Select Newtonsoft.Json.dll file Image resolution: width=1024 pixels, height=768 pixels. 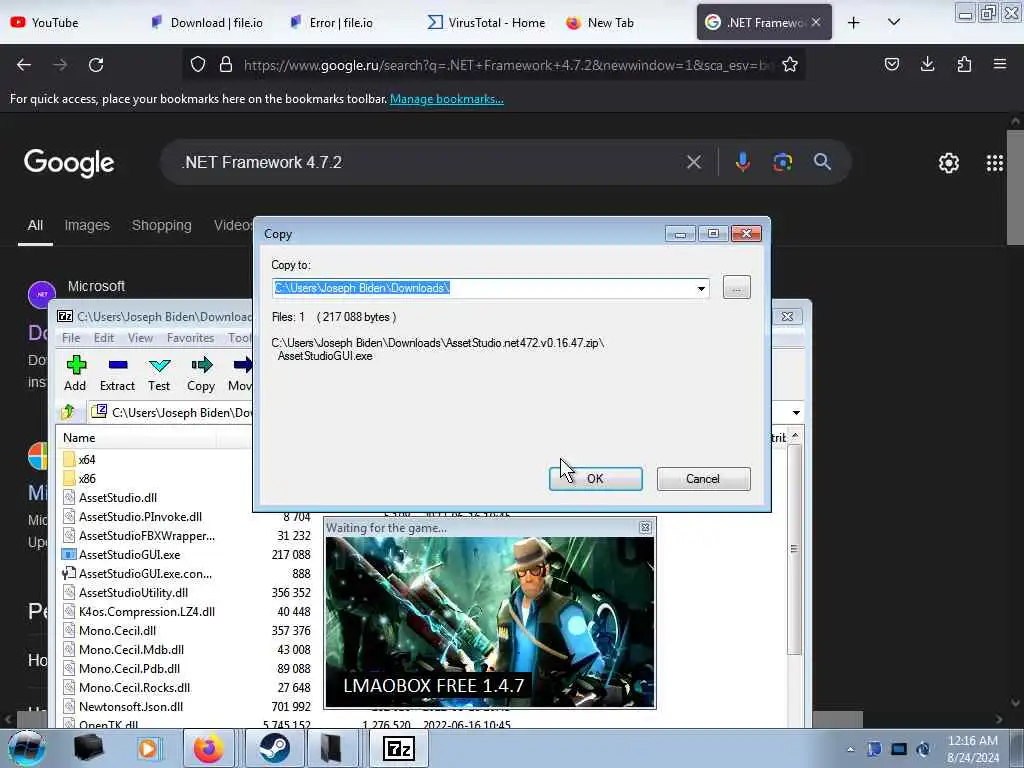coord(123,706)
